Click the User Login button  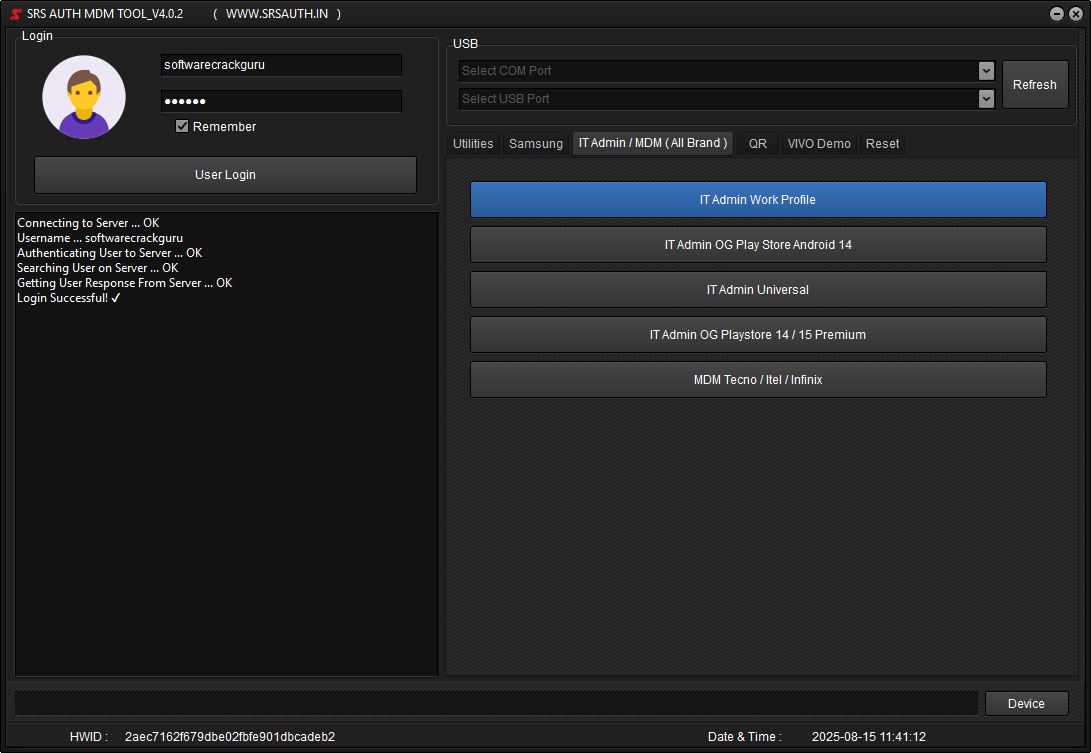(225, 175)
